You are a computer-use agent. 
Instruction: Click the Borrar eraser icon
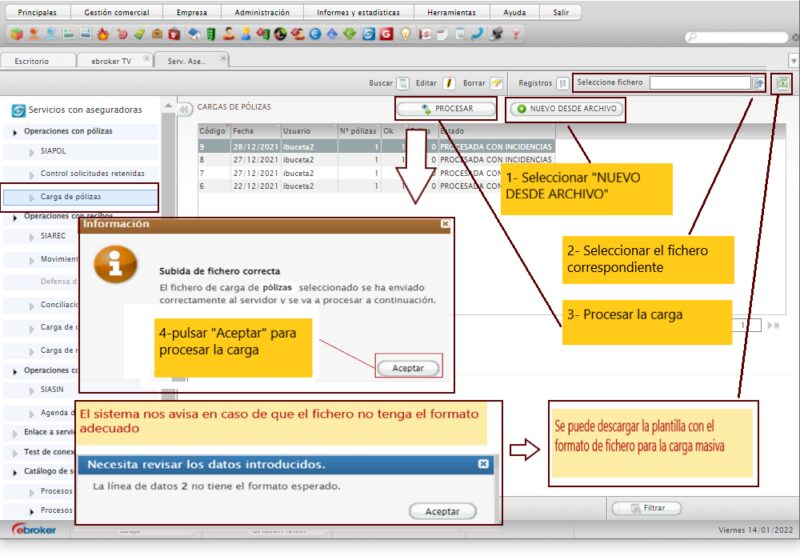496,83
